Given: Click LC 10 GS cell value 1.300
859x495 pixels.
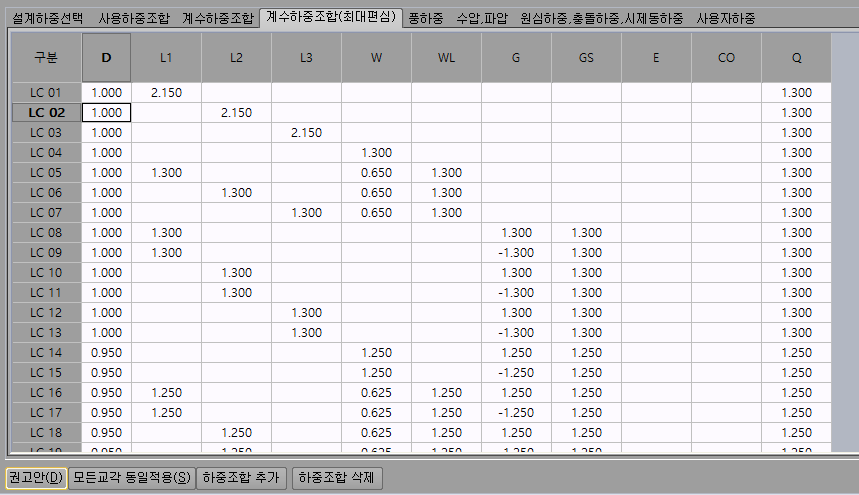Looking at the screenshot, I should pos(586,273).
